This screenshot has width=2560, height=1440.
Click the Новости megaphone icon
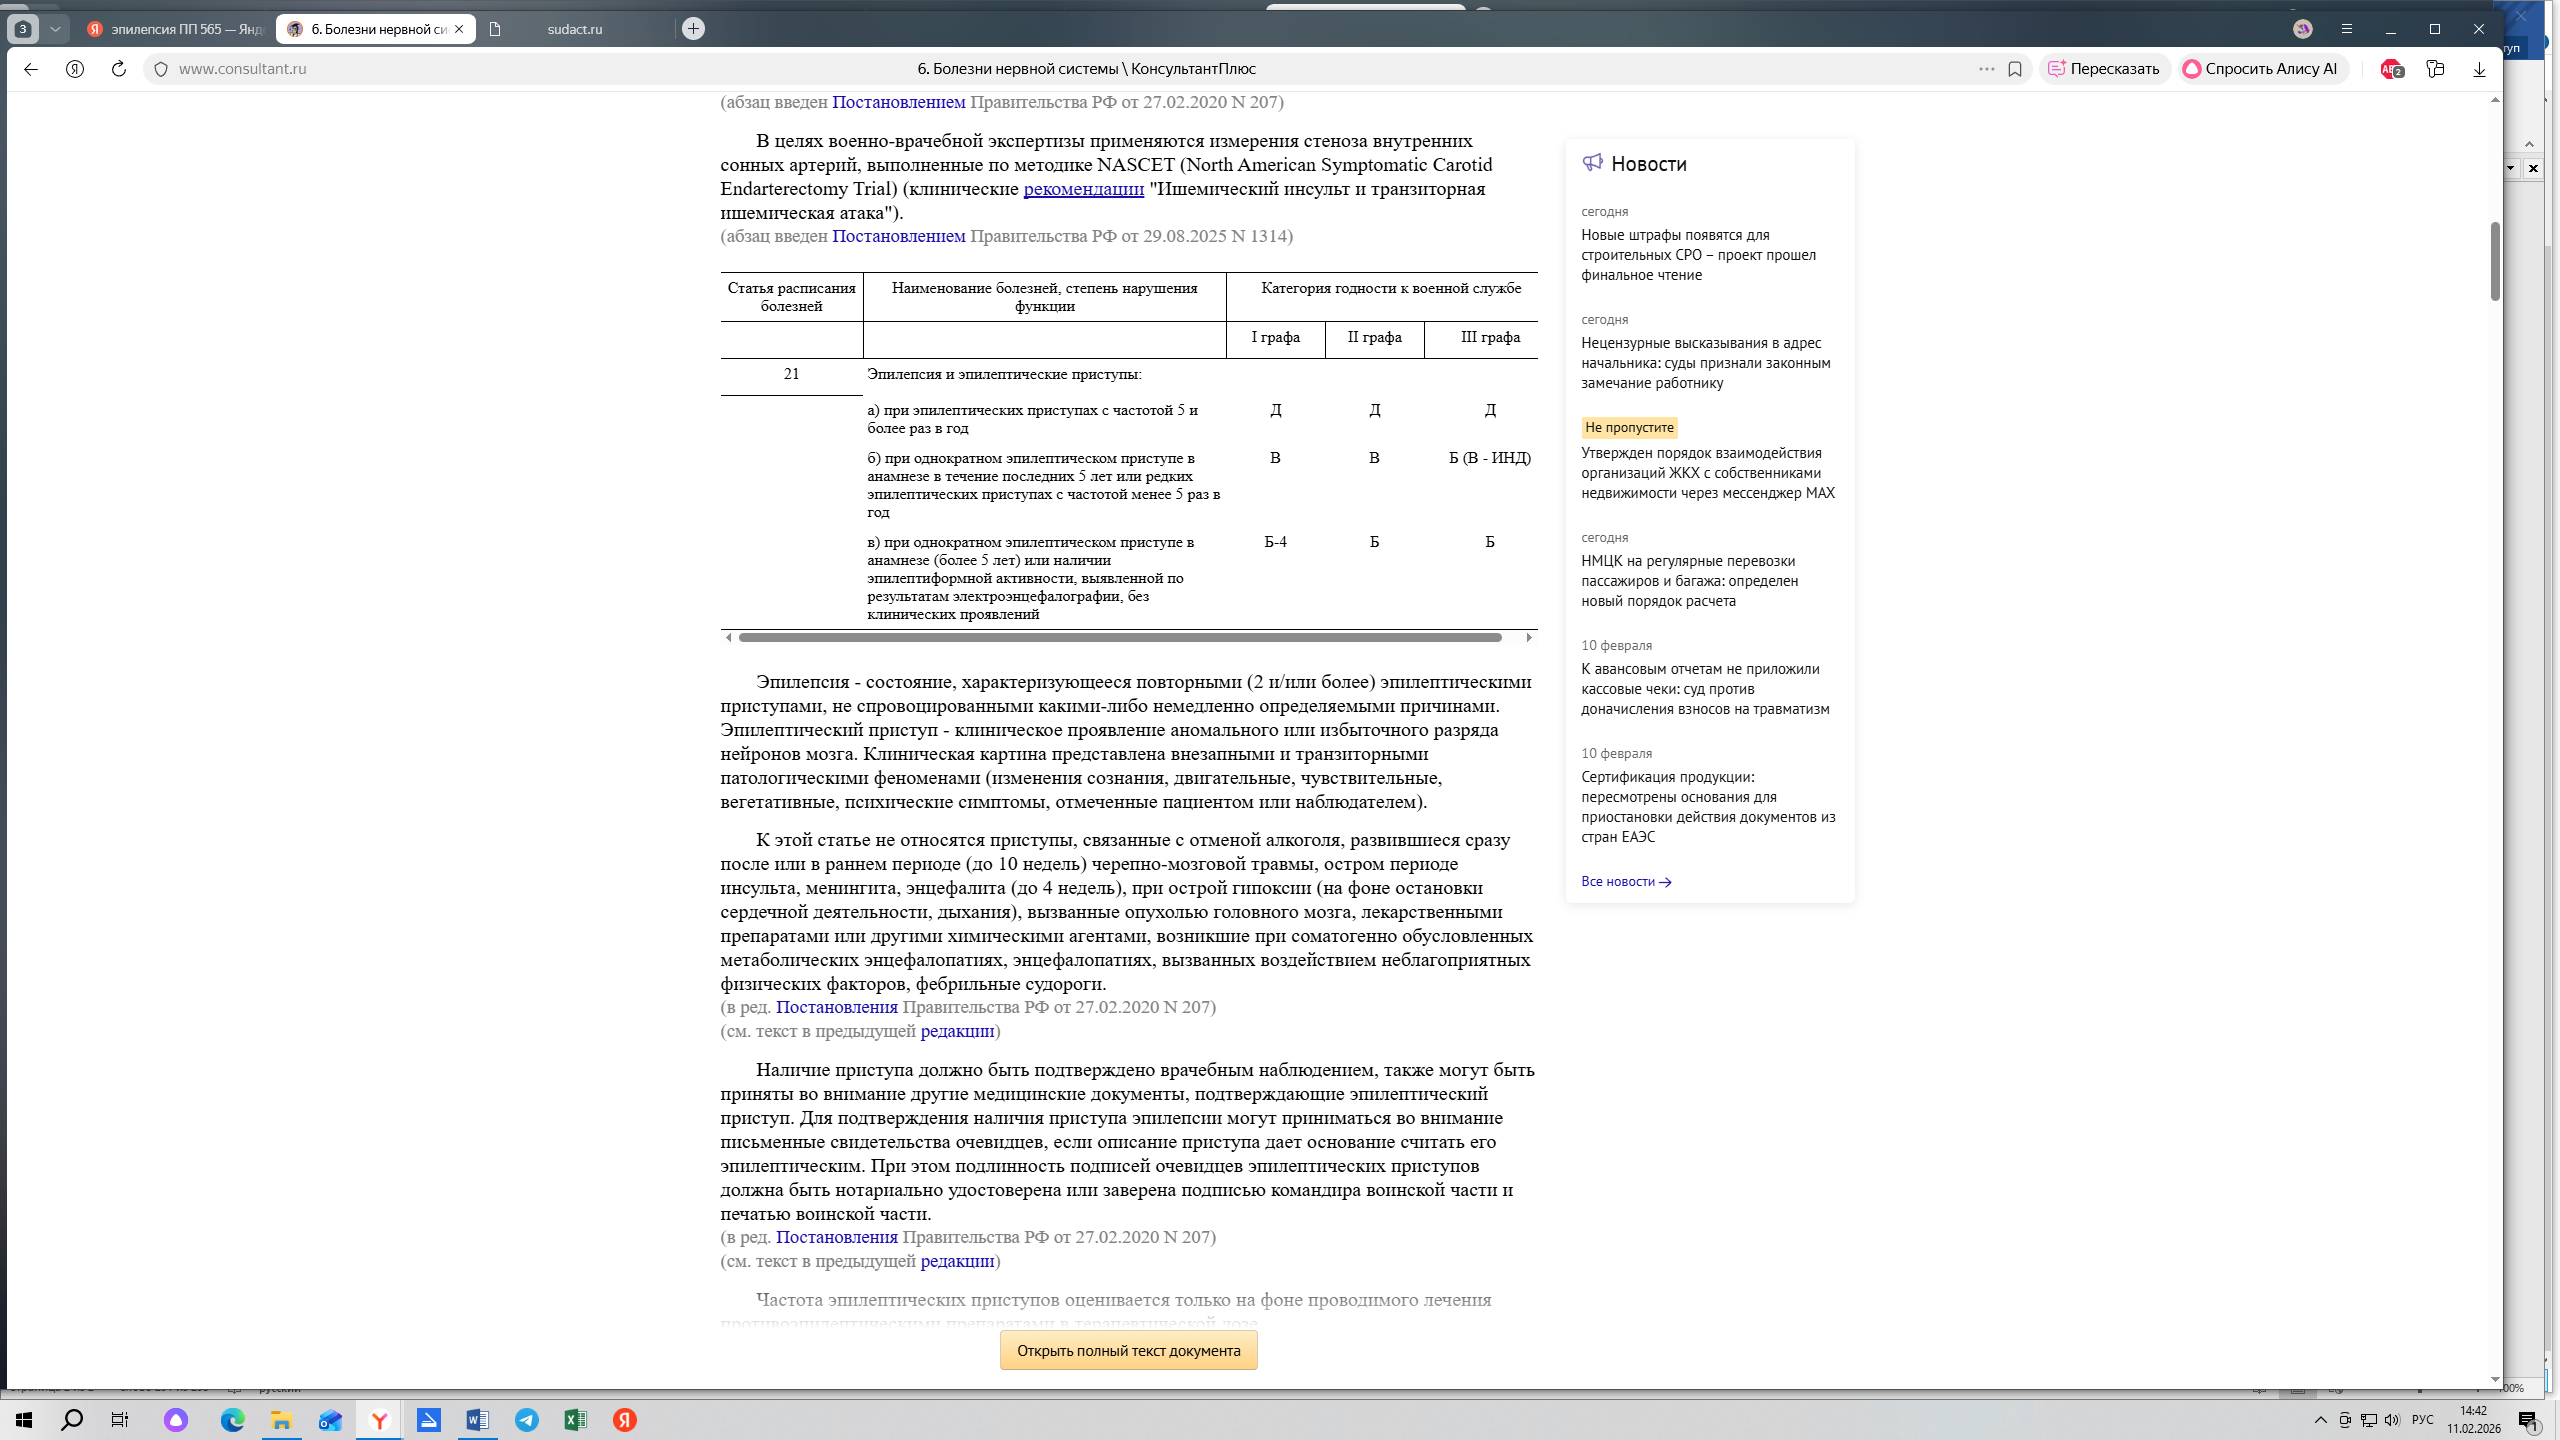1592,163
